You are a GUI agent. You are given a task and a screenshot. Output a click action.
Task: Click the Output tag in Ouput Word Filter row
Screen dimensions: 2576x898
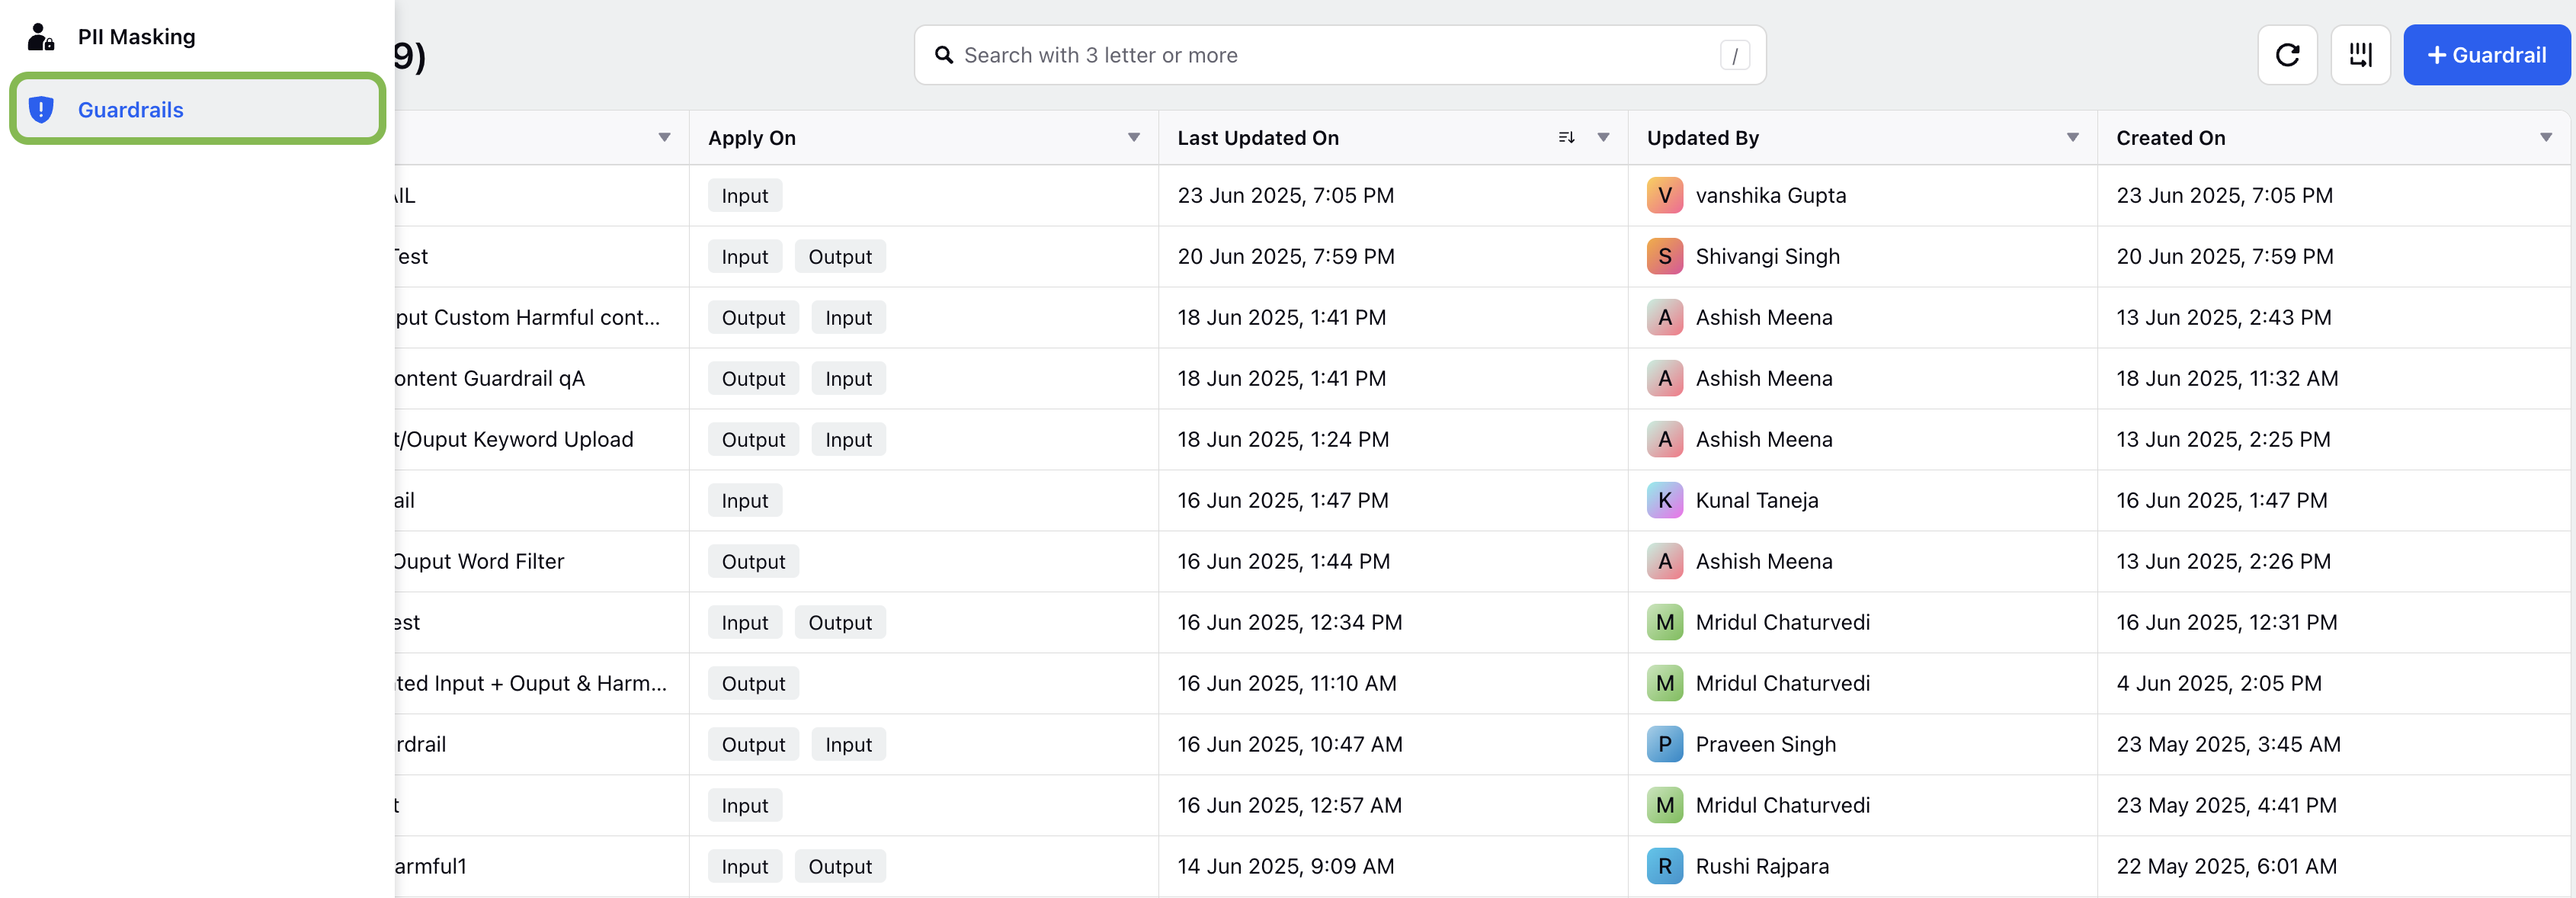[753, 561]
